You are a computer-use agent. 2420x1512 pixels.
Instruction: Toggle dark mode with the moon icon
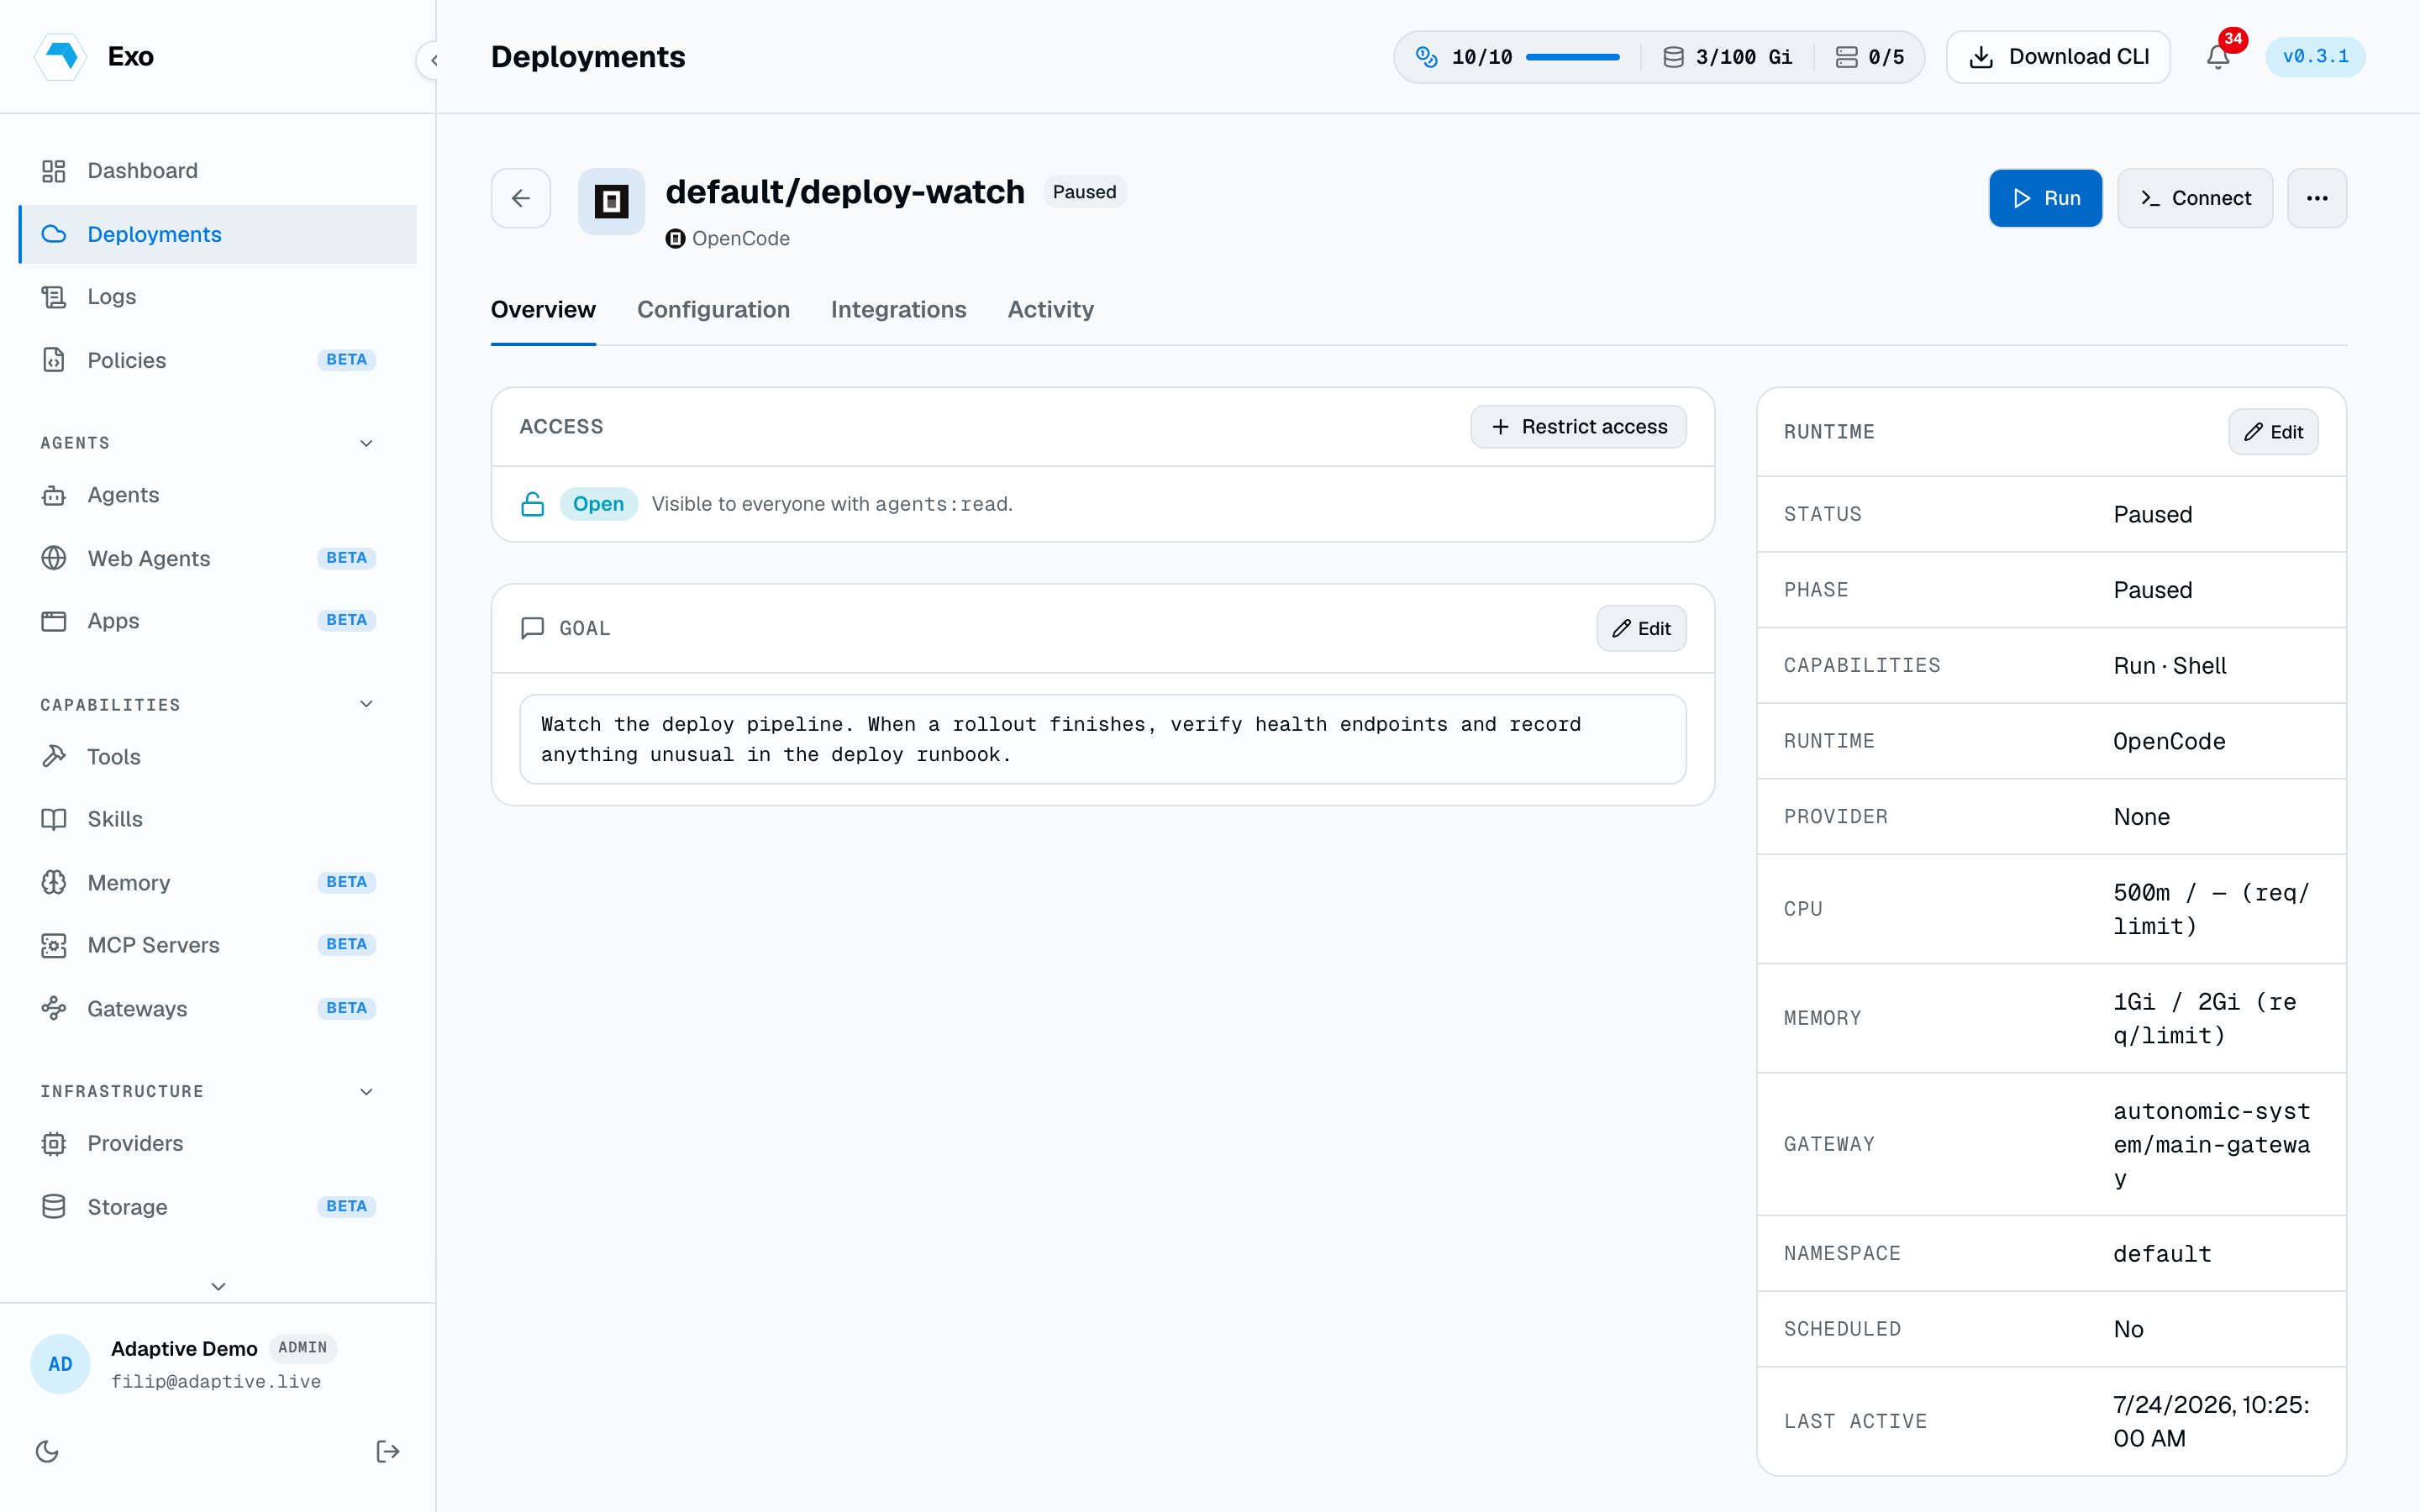[x=47, y=1451]
